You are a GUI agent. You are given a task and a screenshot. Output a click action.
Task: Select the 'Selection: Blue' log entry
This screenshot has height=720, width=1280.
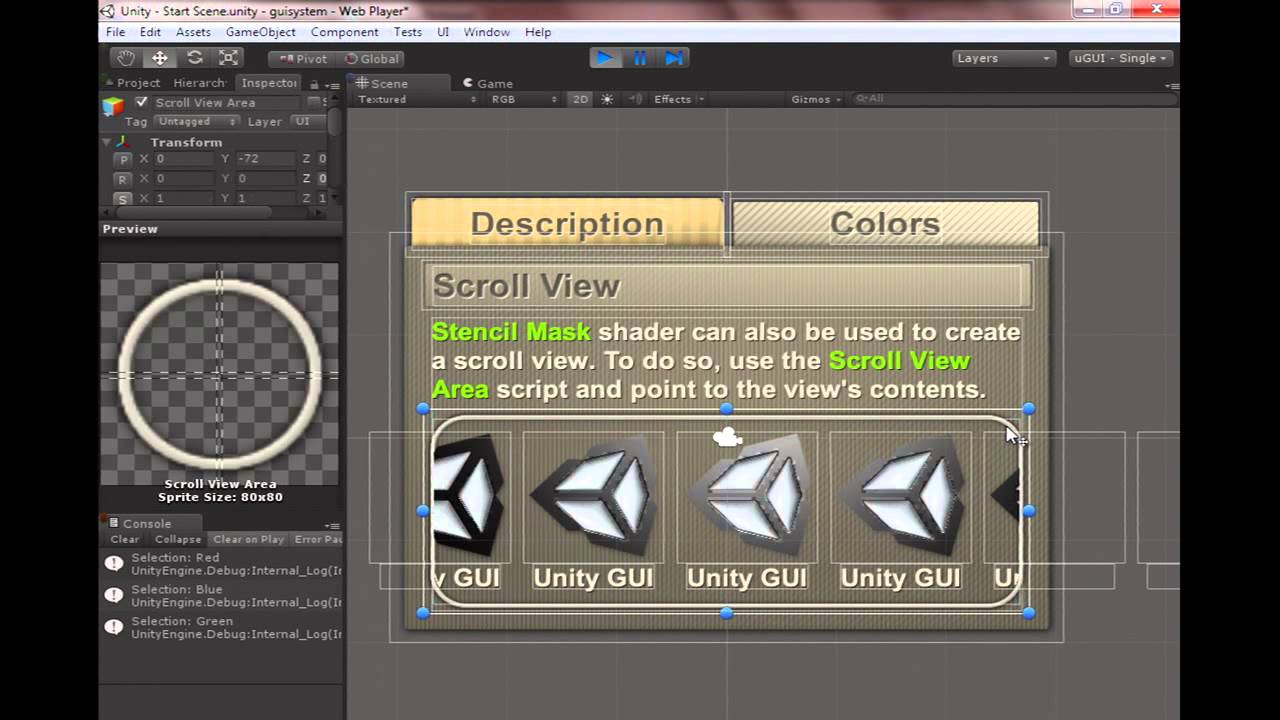pos(222,596)
